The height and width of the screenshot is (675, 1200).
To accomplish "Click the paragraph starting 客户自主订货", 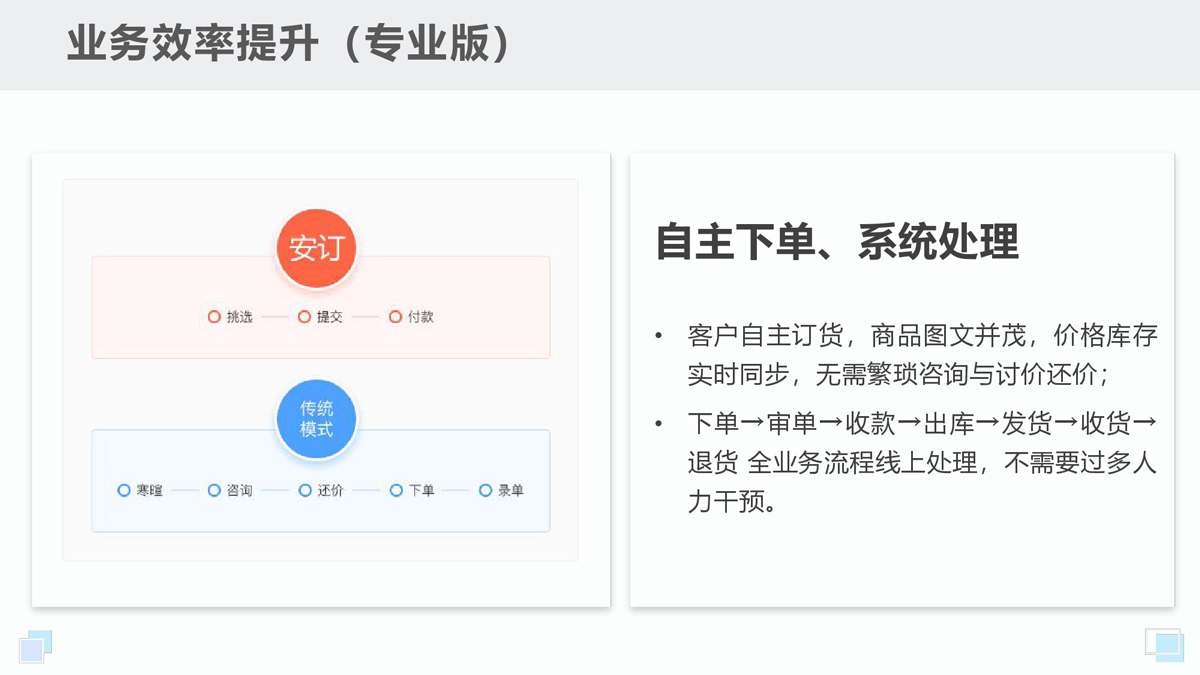I will pyautogui.click(x=922, y=355).
